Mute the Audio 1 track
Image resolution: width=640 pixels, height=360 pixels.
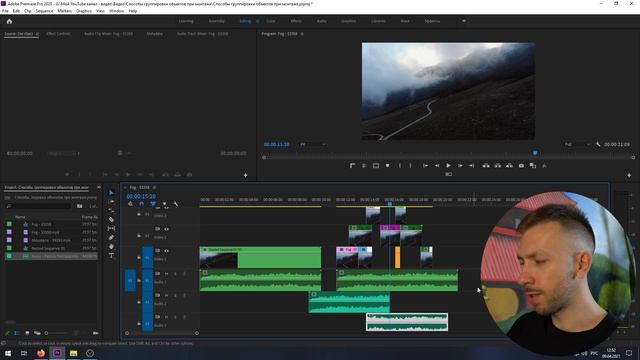click(166, 273)
